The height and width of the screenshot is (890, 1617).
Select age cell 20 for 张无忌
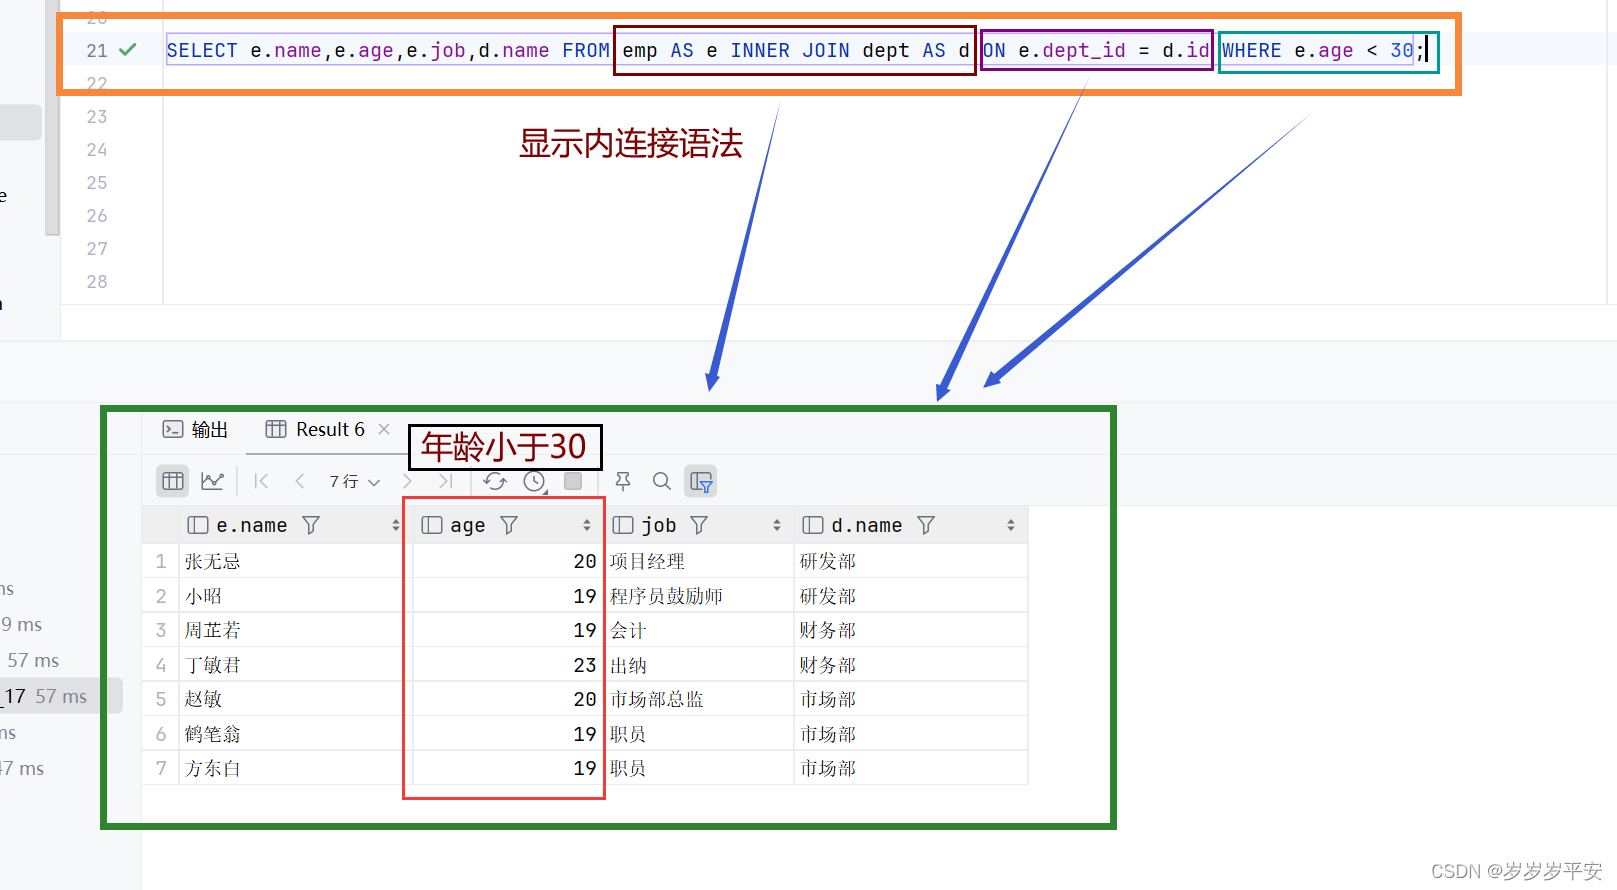[x=508, y=561]
